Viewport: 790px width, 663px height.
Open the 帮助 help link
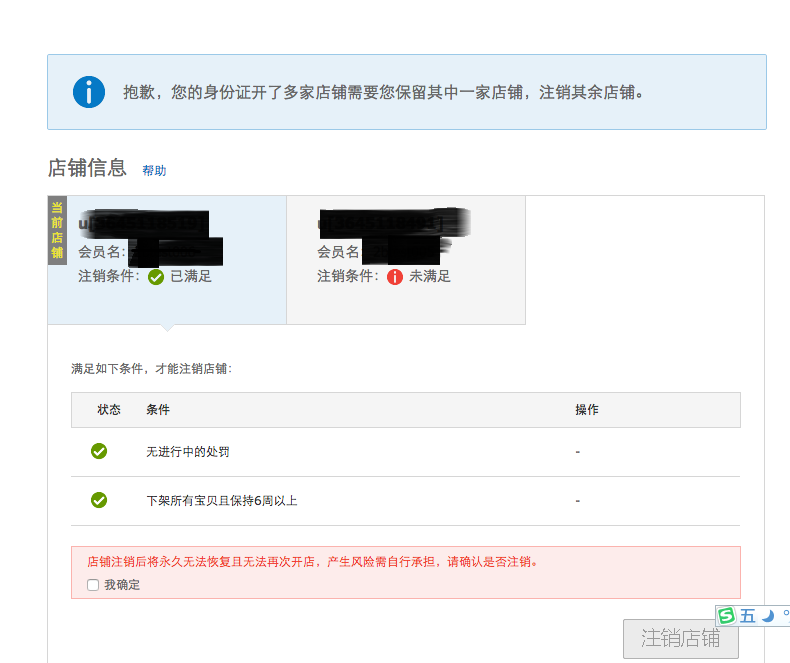click(154, 170)
